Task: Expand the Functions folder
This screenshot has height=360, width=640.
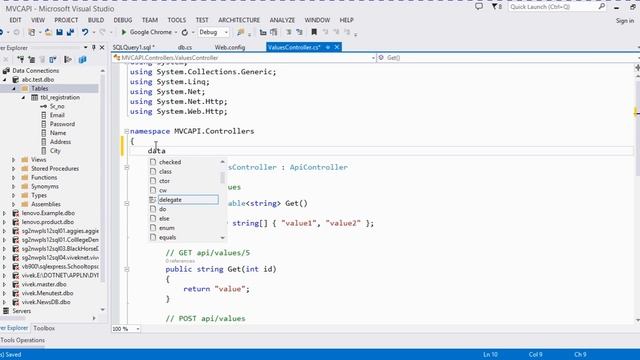Action: 14,178
